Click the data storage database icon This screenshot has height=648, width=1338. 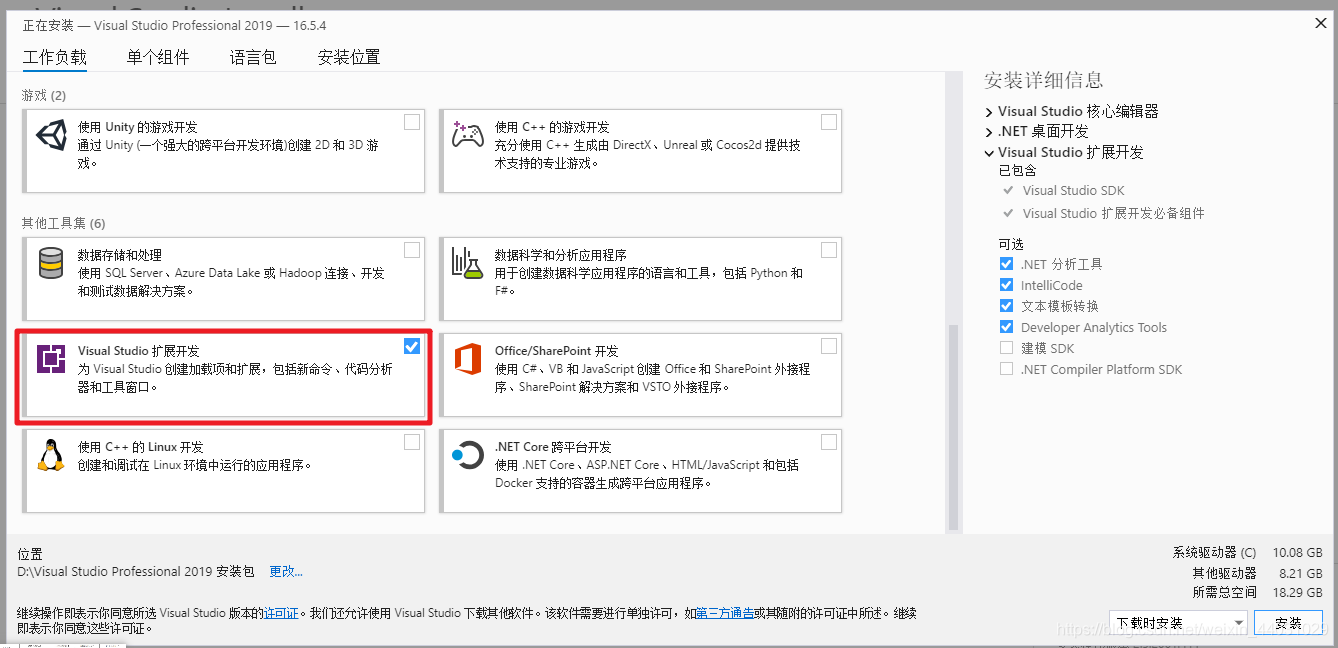(51, 263)
